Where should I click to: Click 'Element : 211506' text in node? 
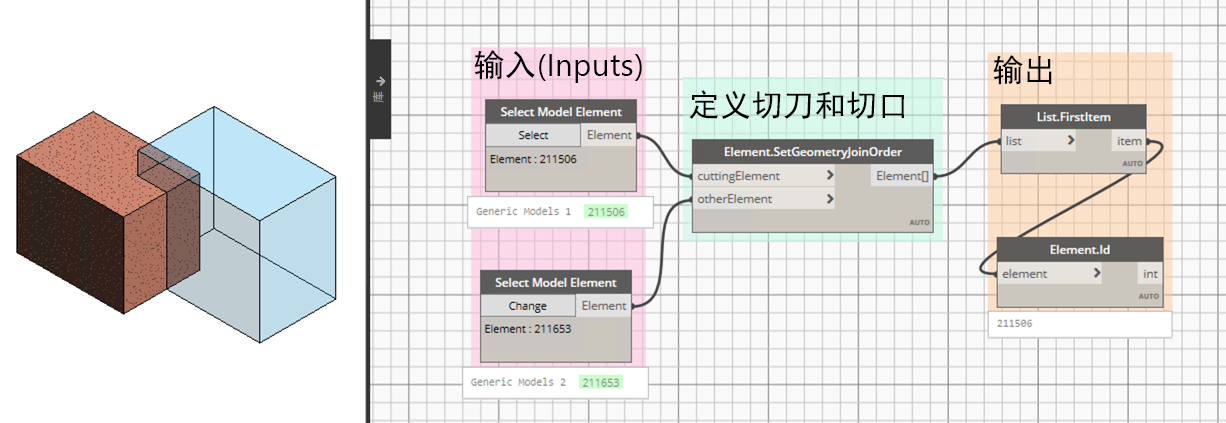[x=533, y=159]
